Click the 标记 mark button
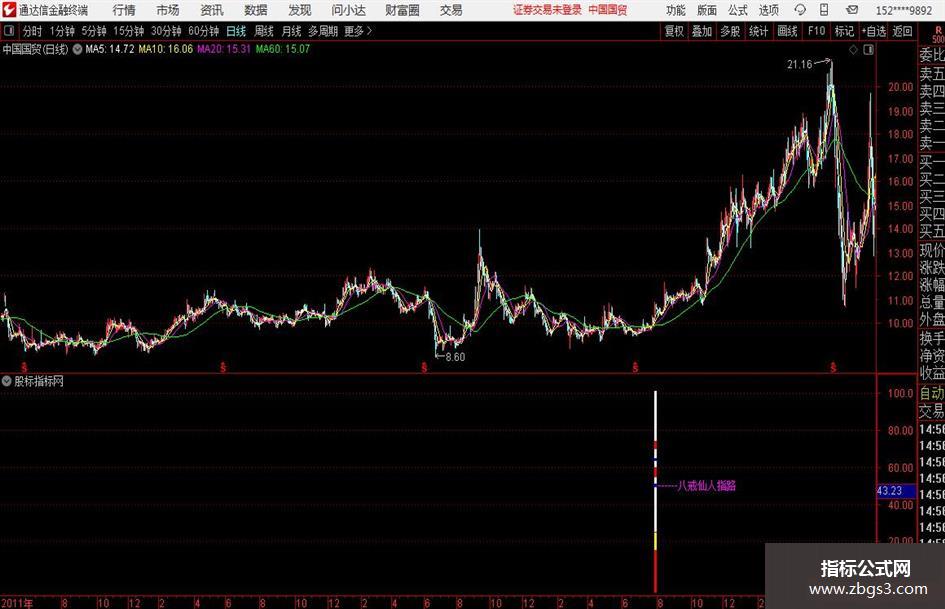Image resolution: width=945 pixels, height=609 pixels. (844, 31)
